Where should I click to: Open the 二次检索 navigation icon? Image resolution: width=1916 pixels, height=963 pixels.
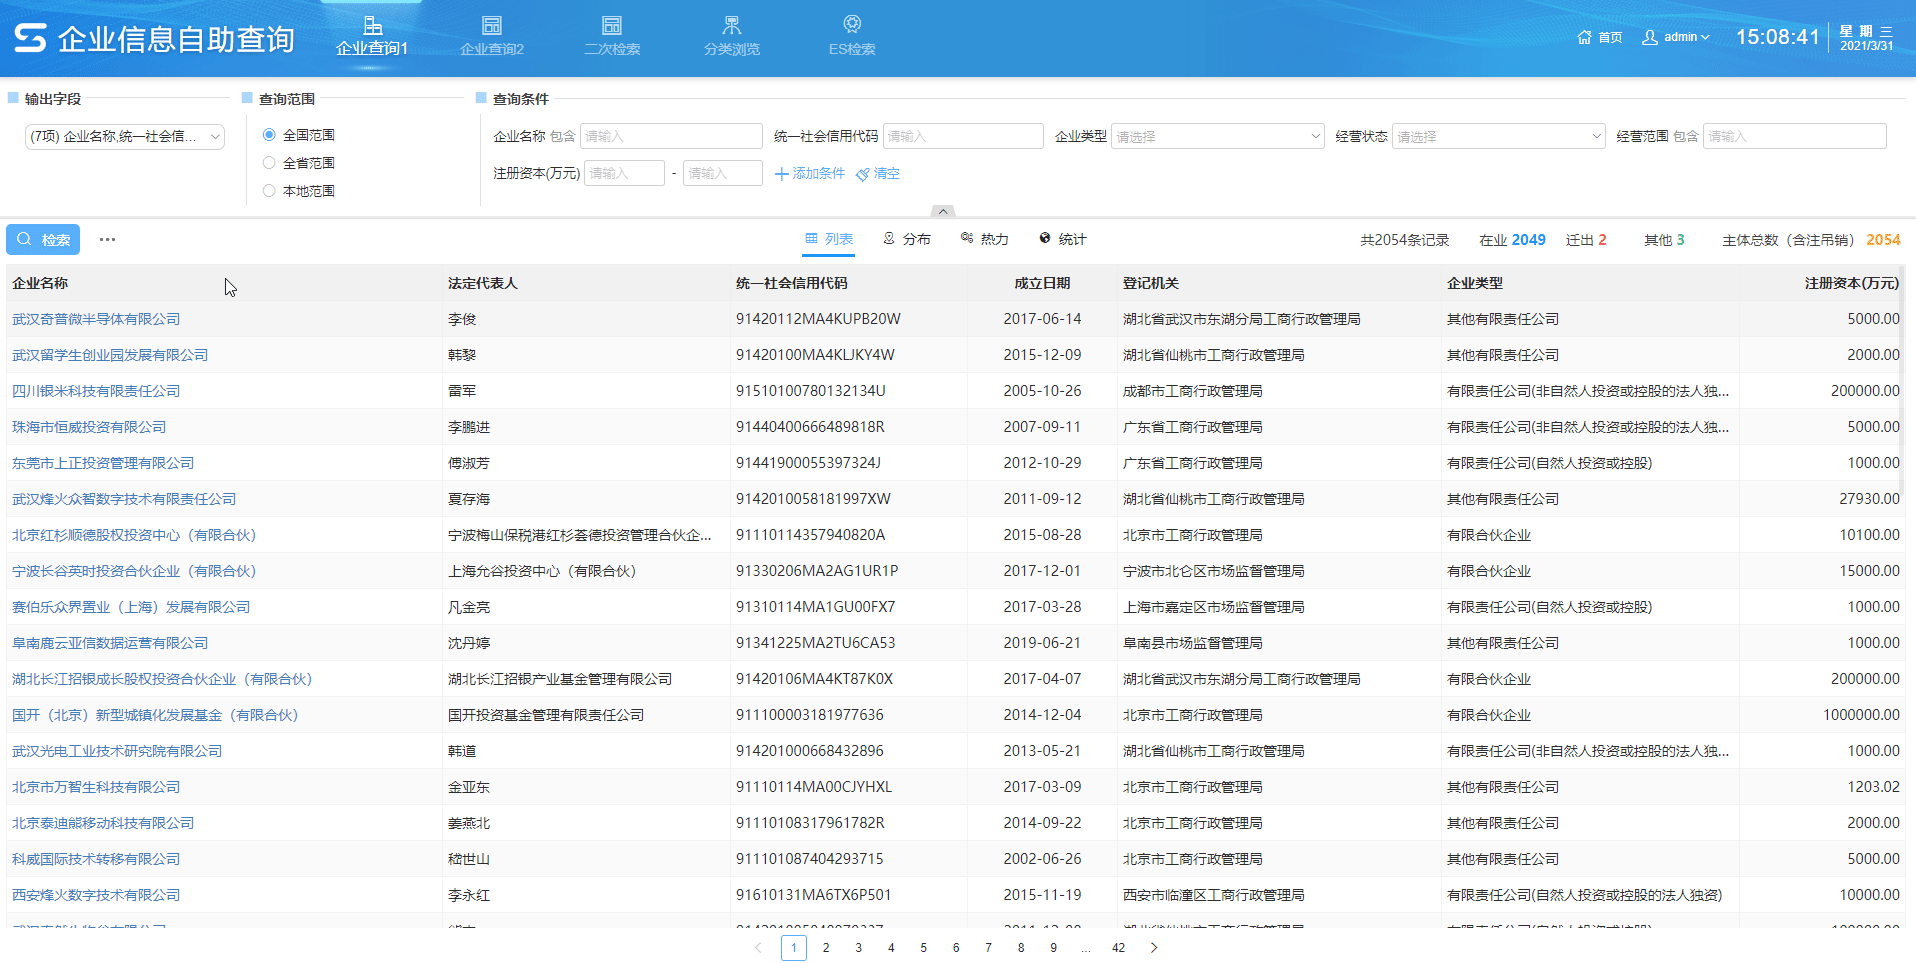tap(612, 26)
